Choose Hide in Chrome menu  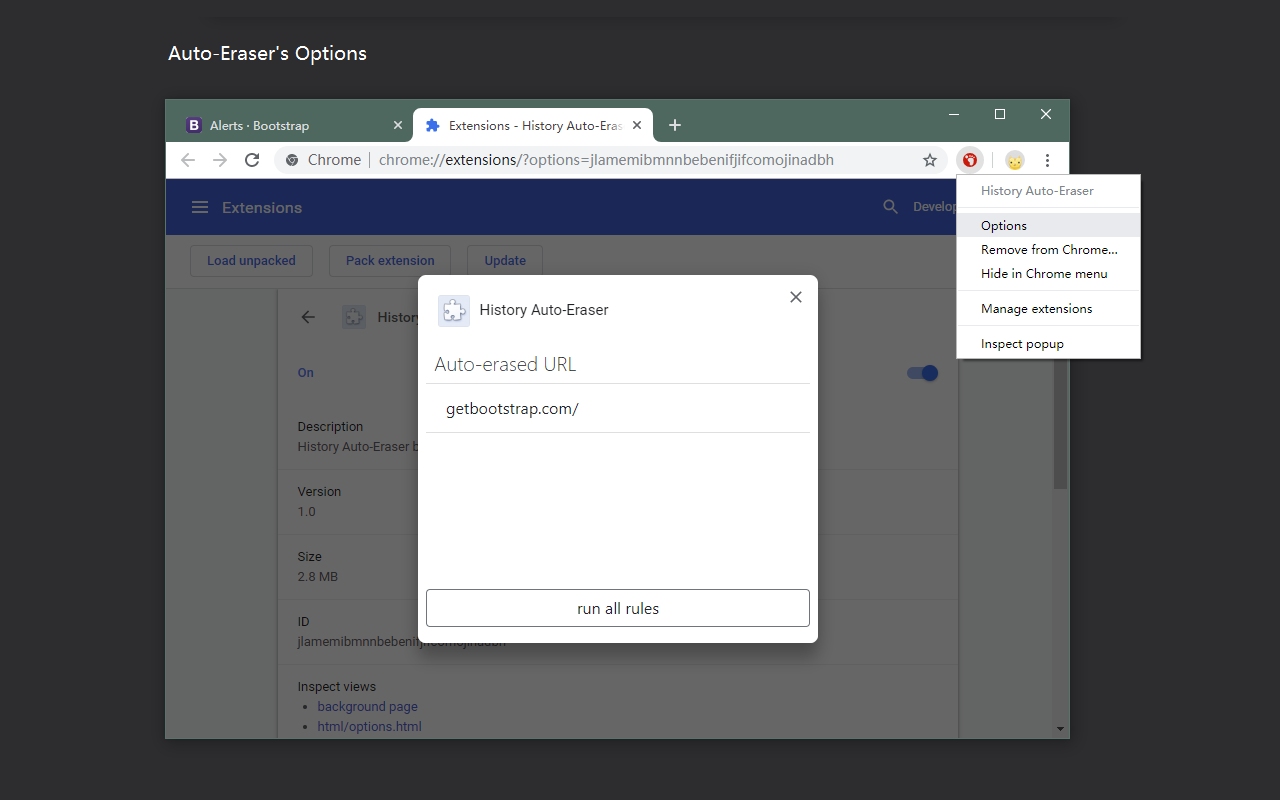pyautogui.click(x=1048, y=274)
